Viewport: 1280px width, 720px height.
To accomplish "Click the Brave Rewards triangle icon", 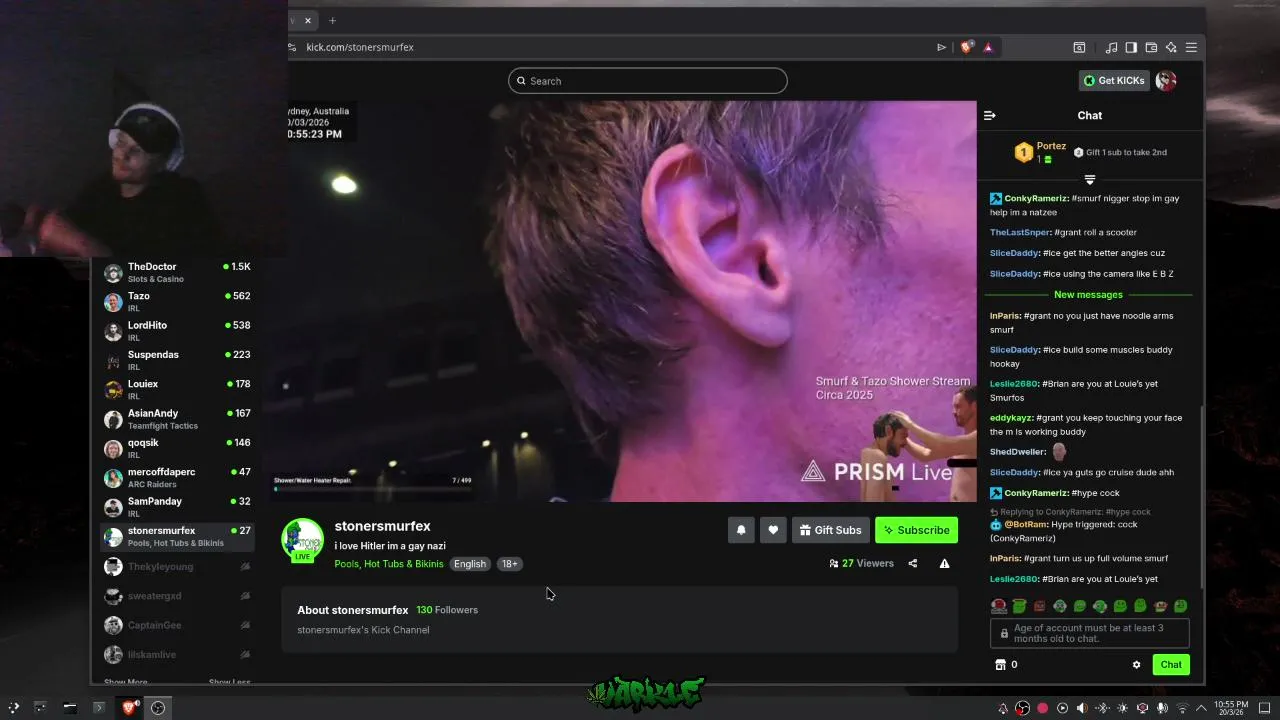I will [988, 47].
